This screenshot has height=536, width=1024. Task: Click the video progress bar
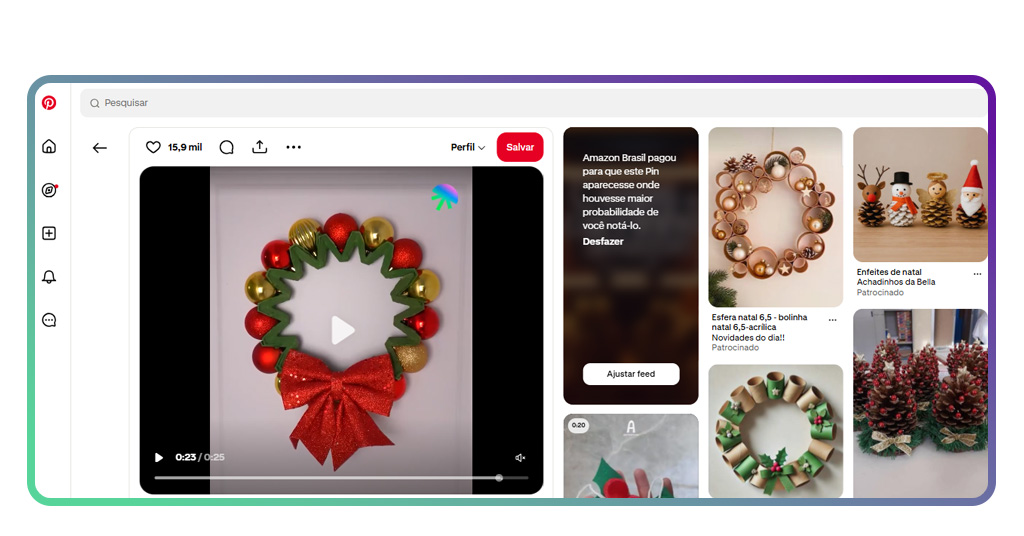(340, 478)
